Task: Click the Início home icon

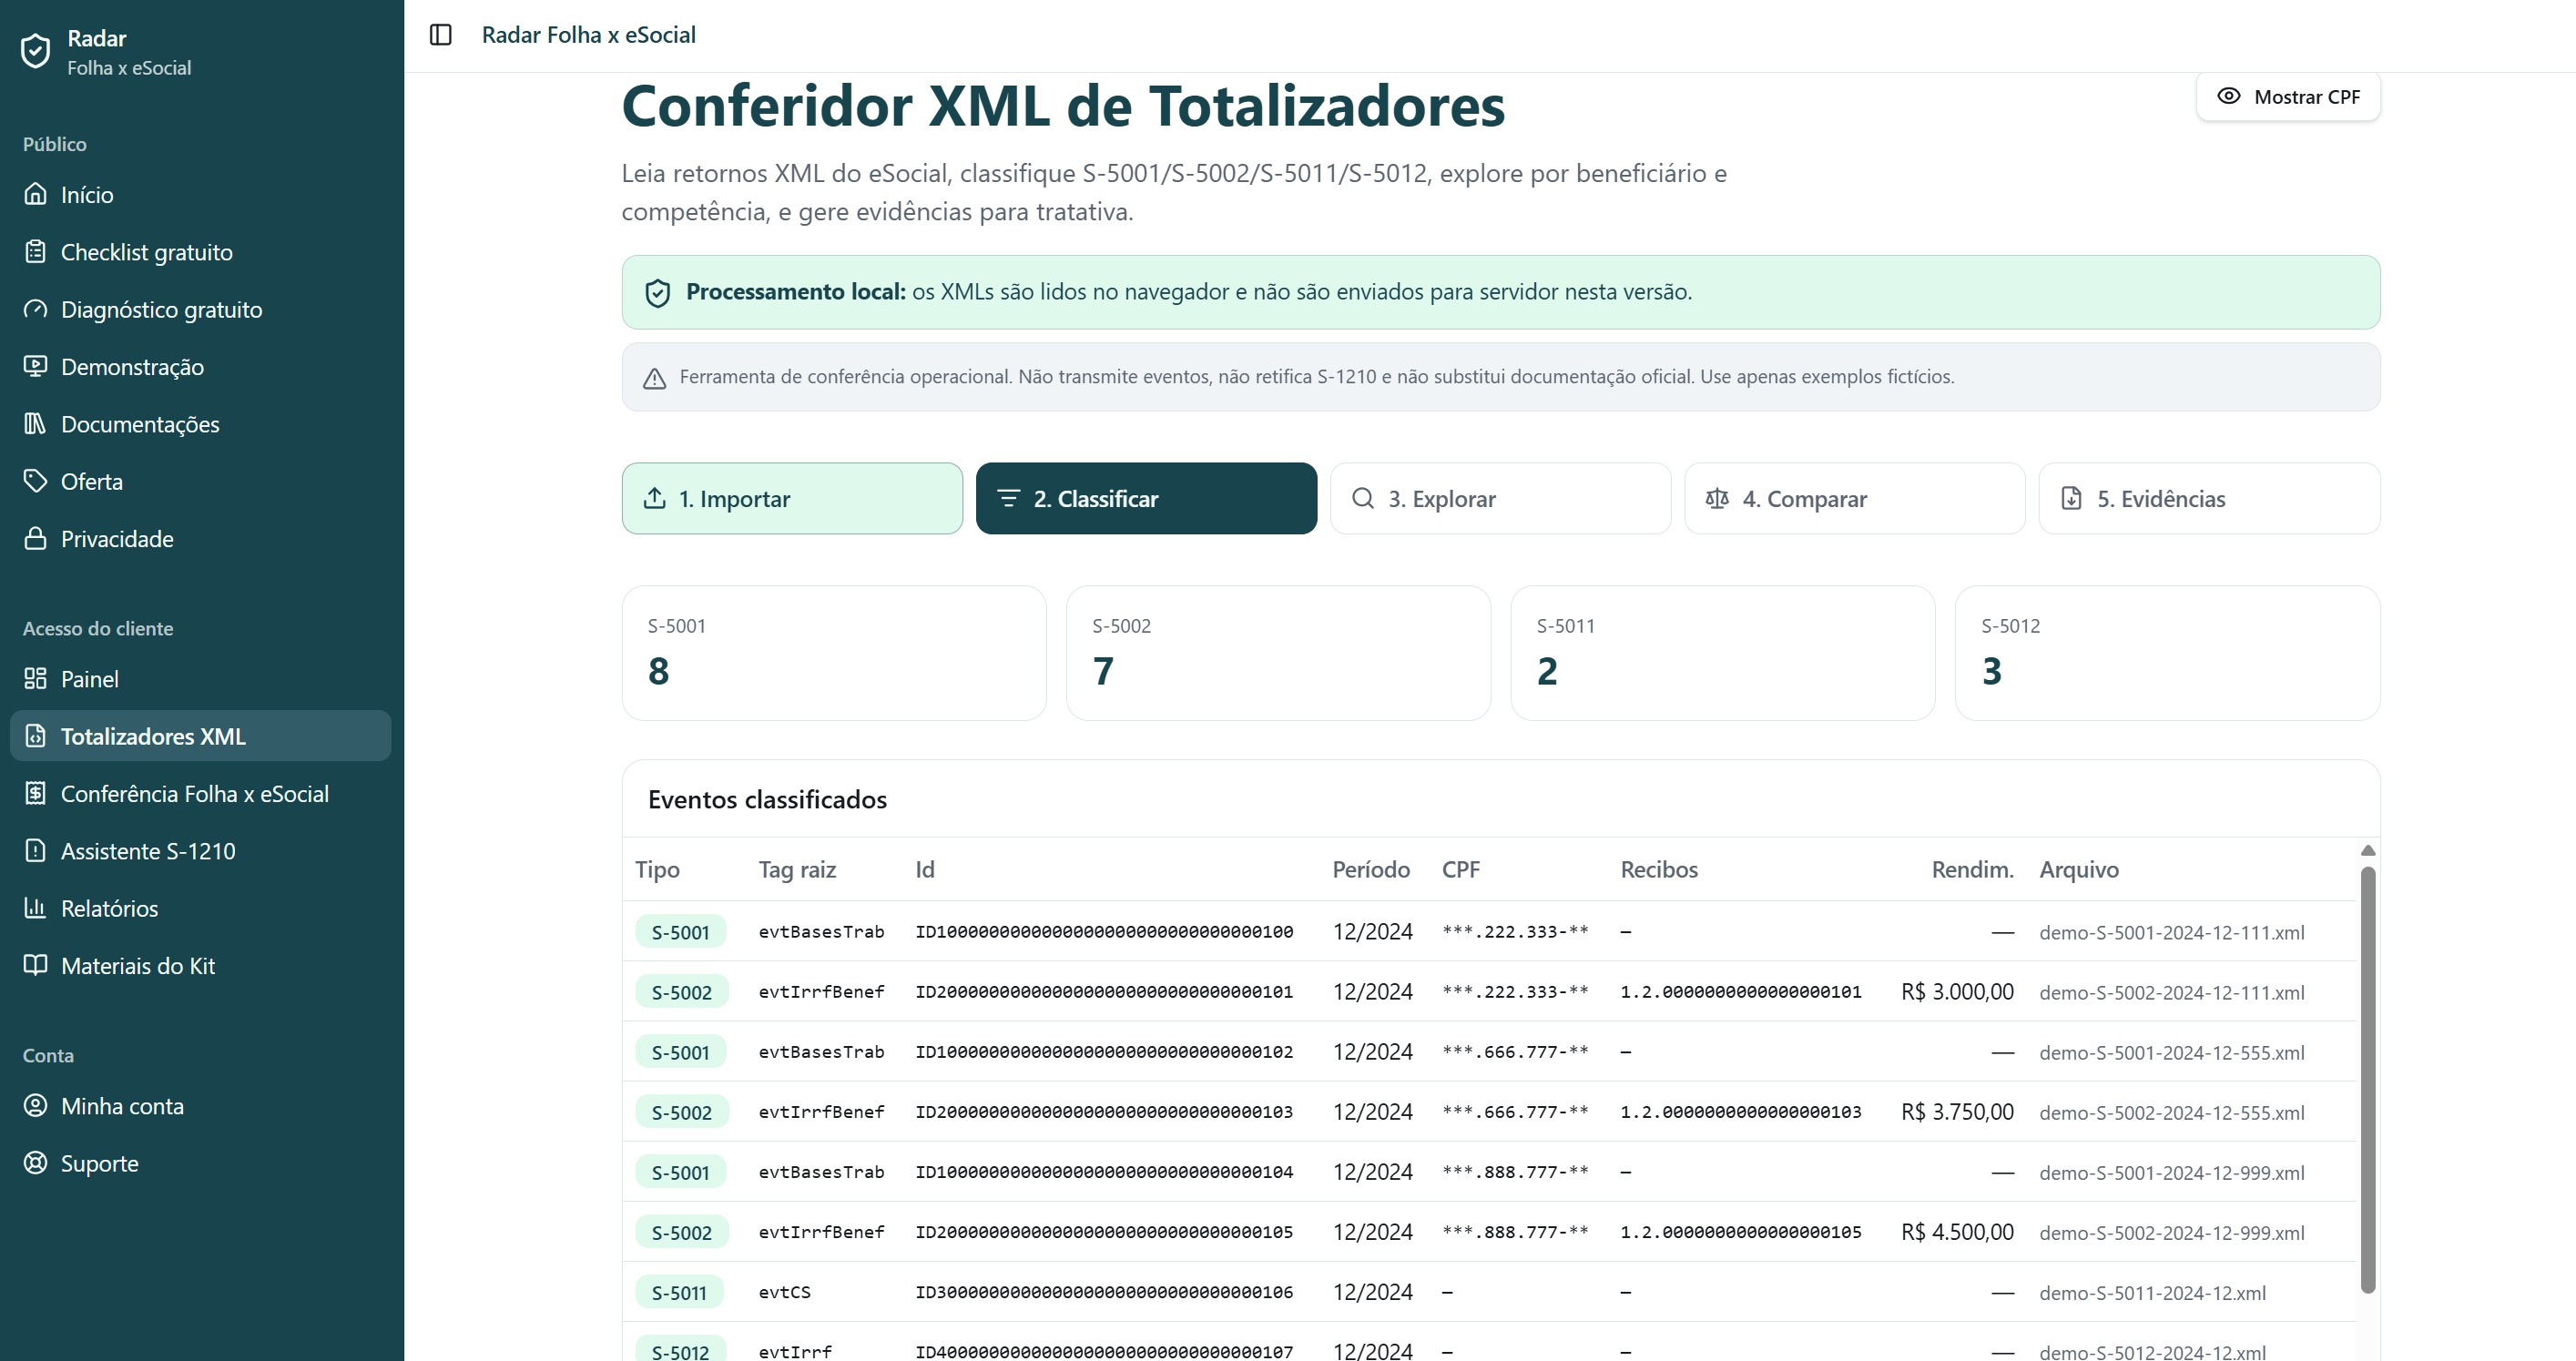Action: click(x=36, y=194)
